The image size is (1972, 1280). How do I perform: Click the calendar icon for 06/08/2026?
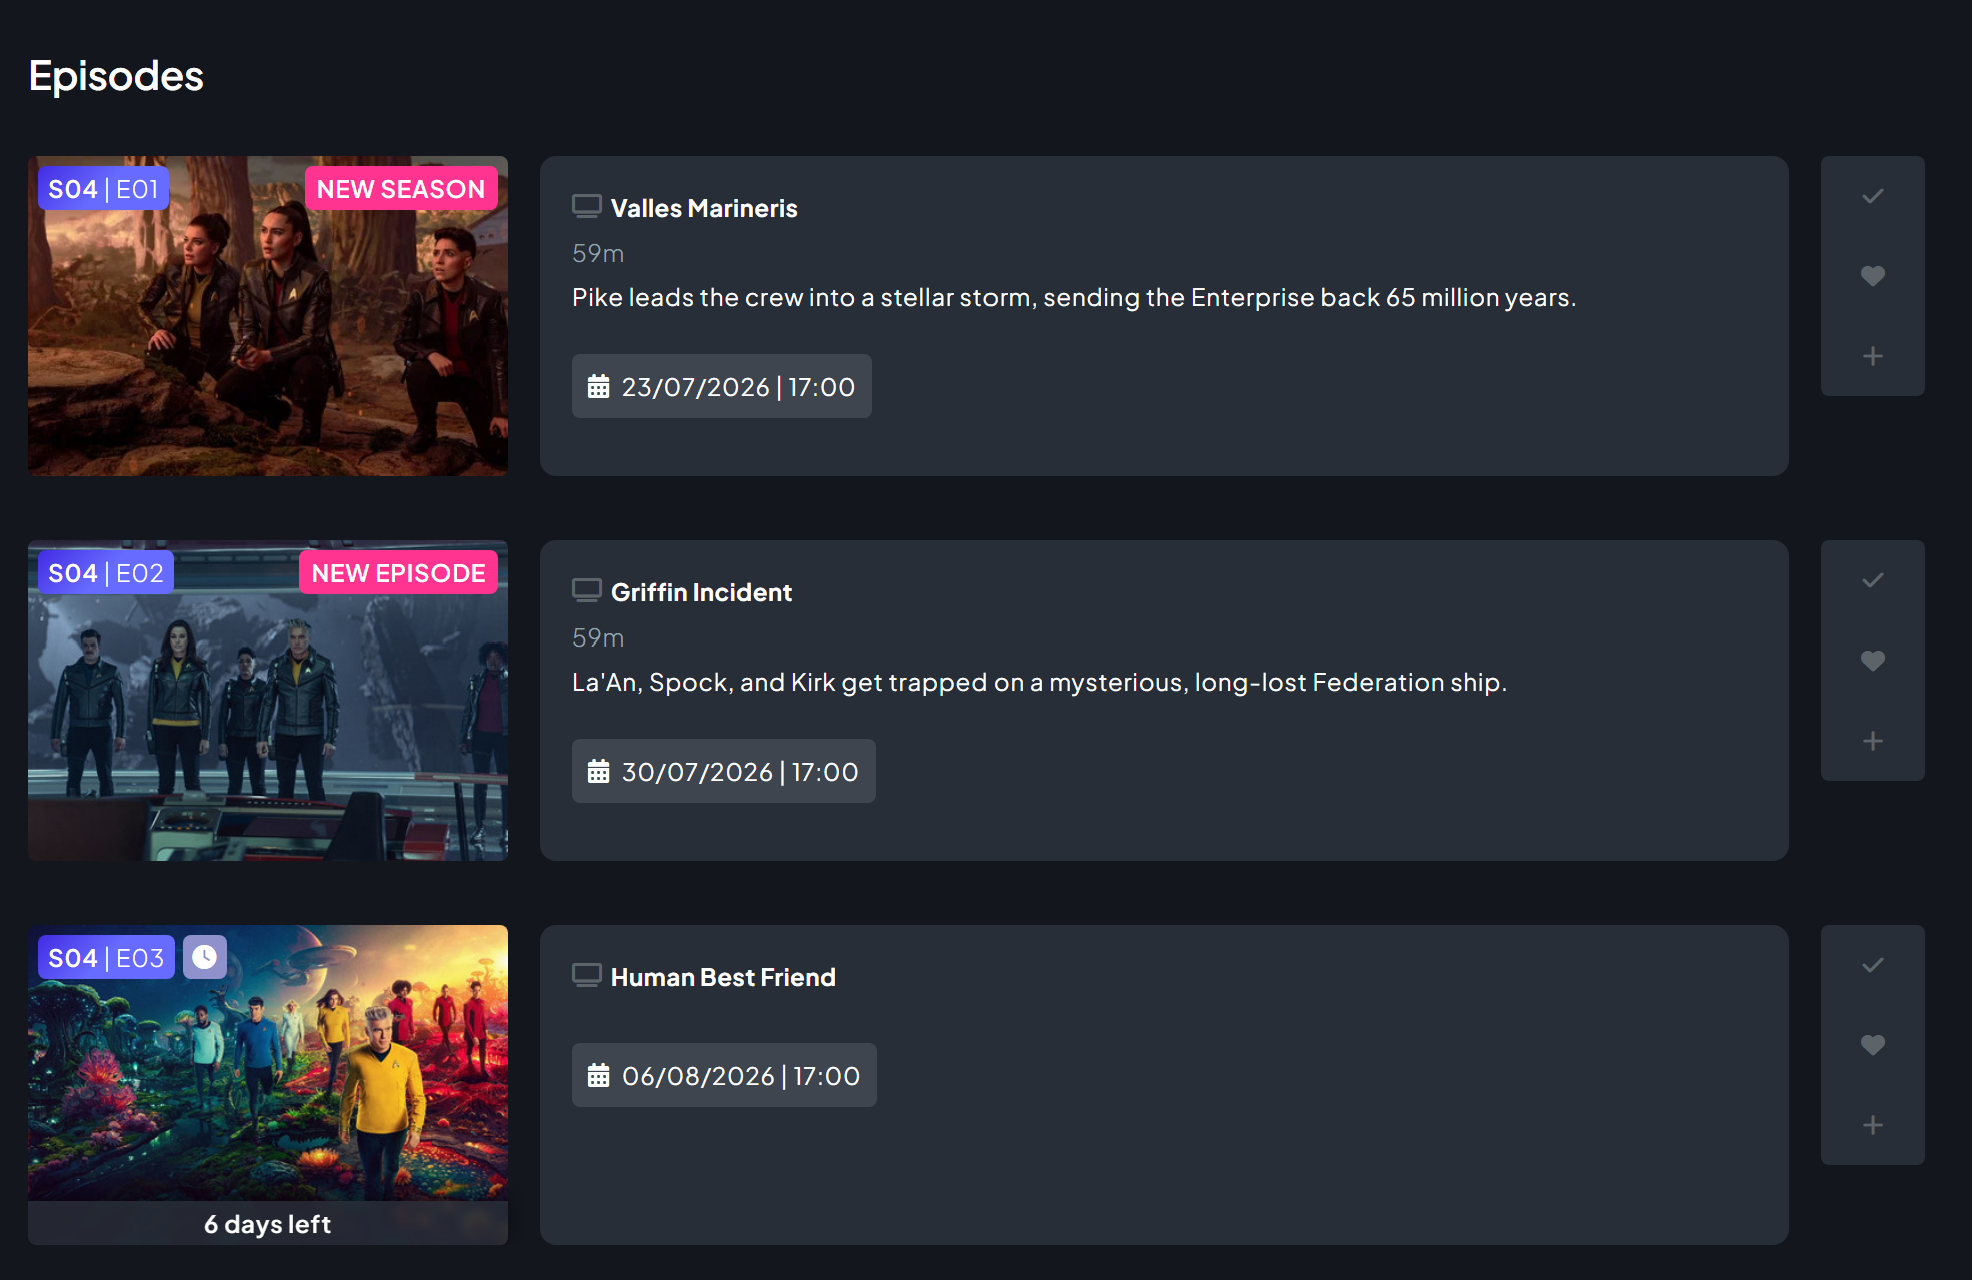(x=598, y=1075)
